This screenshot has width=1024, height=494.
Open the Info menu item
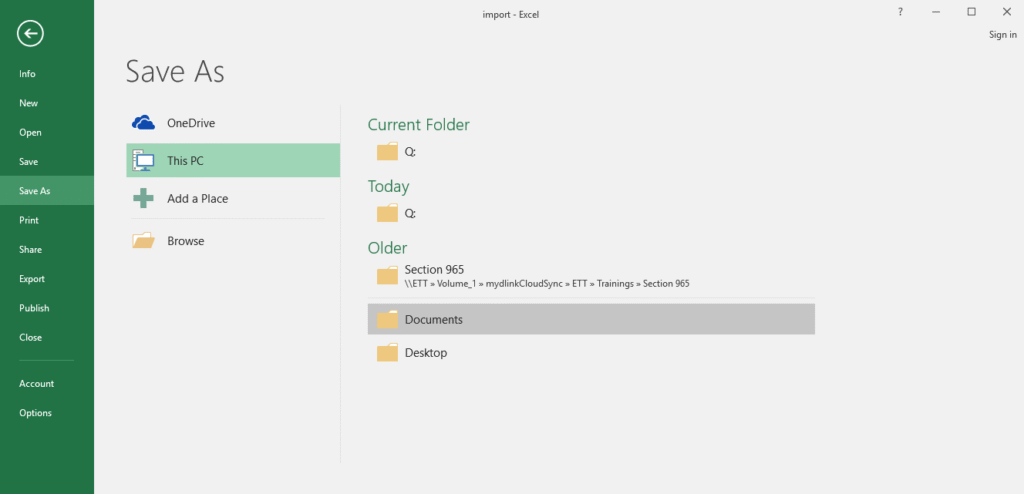pyautogui.click(x=27, y=74)
